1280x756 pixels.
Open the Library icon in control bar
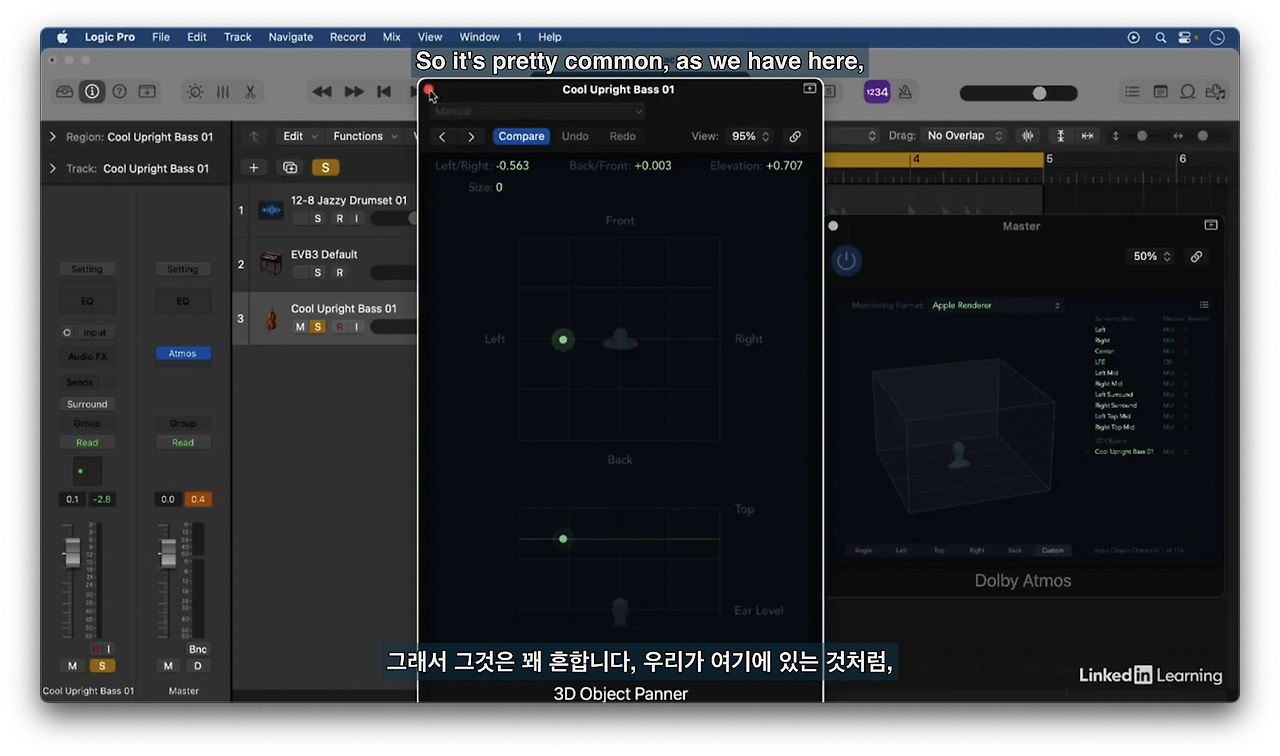click(x=65, y=91)
